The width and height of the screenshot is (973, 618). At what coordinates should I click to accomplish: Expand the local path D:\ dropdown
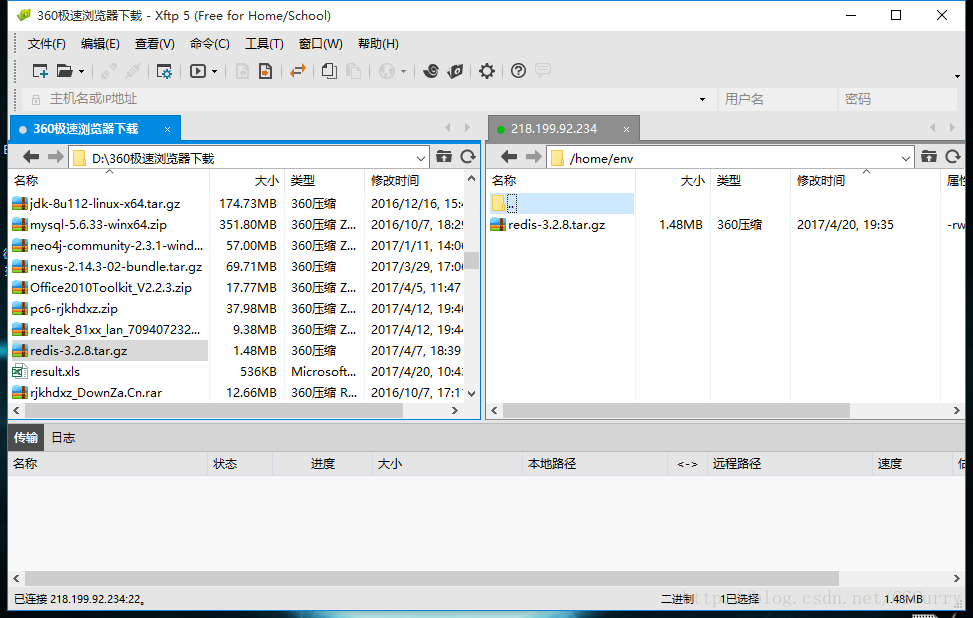click(x=420, y=158)
